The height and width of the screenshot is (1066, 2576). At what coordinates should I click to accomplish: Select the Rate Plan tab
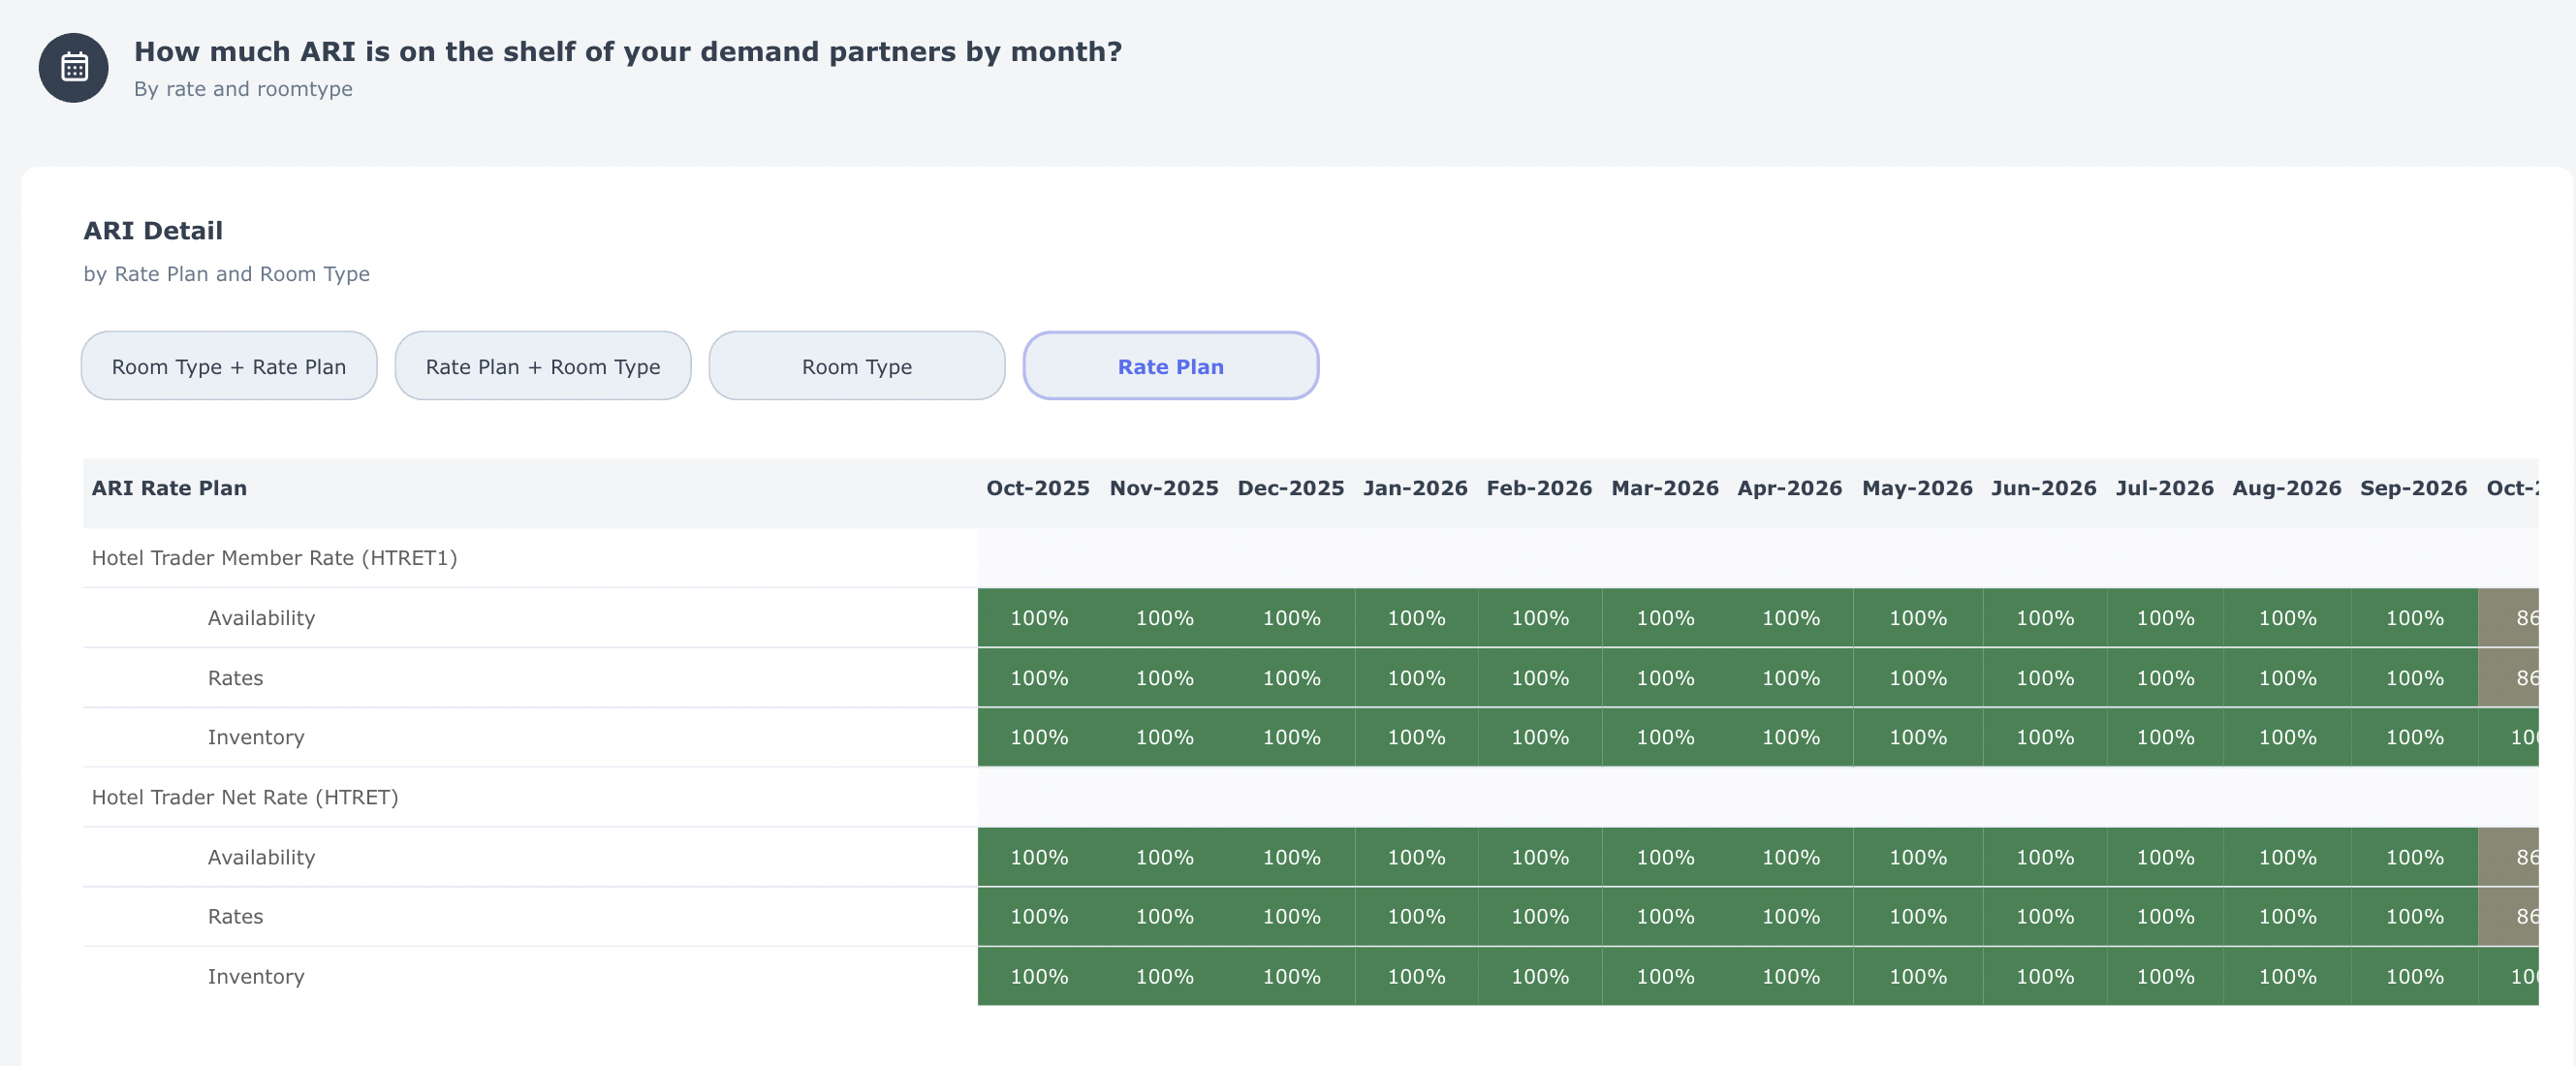[x=1170, y=366]
